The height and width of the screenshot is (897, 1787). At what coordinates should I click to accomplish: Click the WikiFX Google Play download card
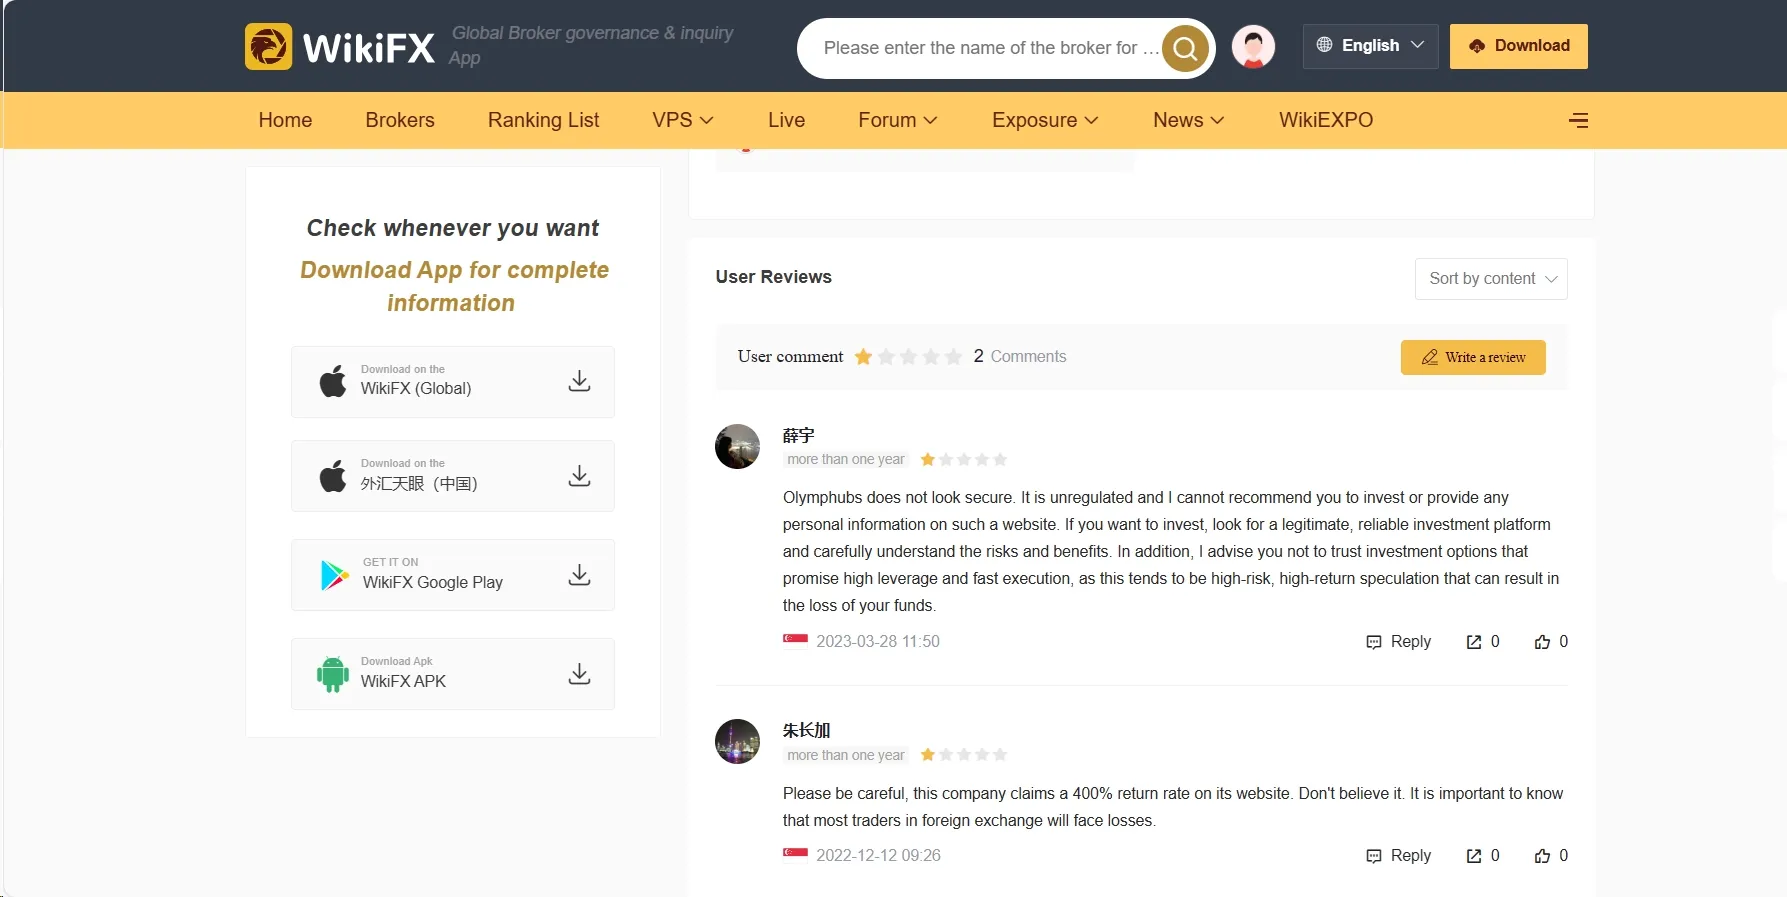click(x=453, y=575)
